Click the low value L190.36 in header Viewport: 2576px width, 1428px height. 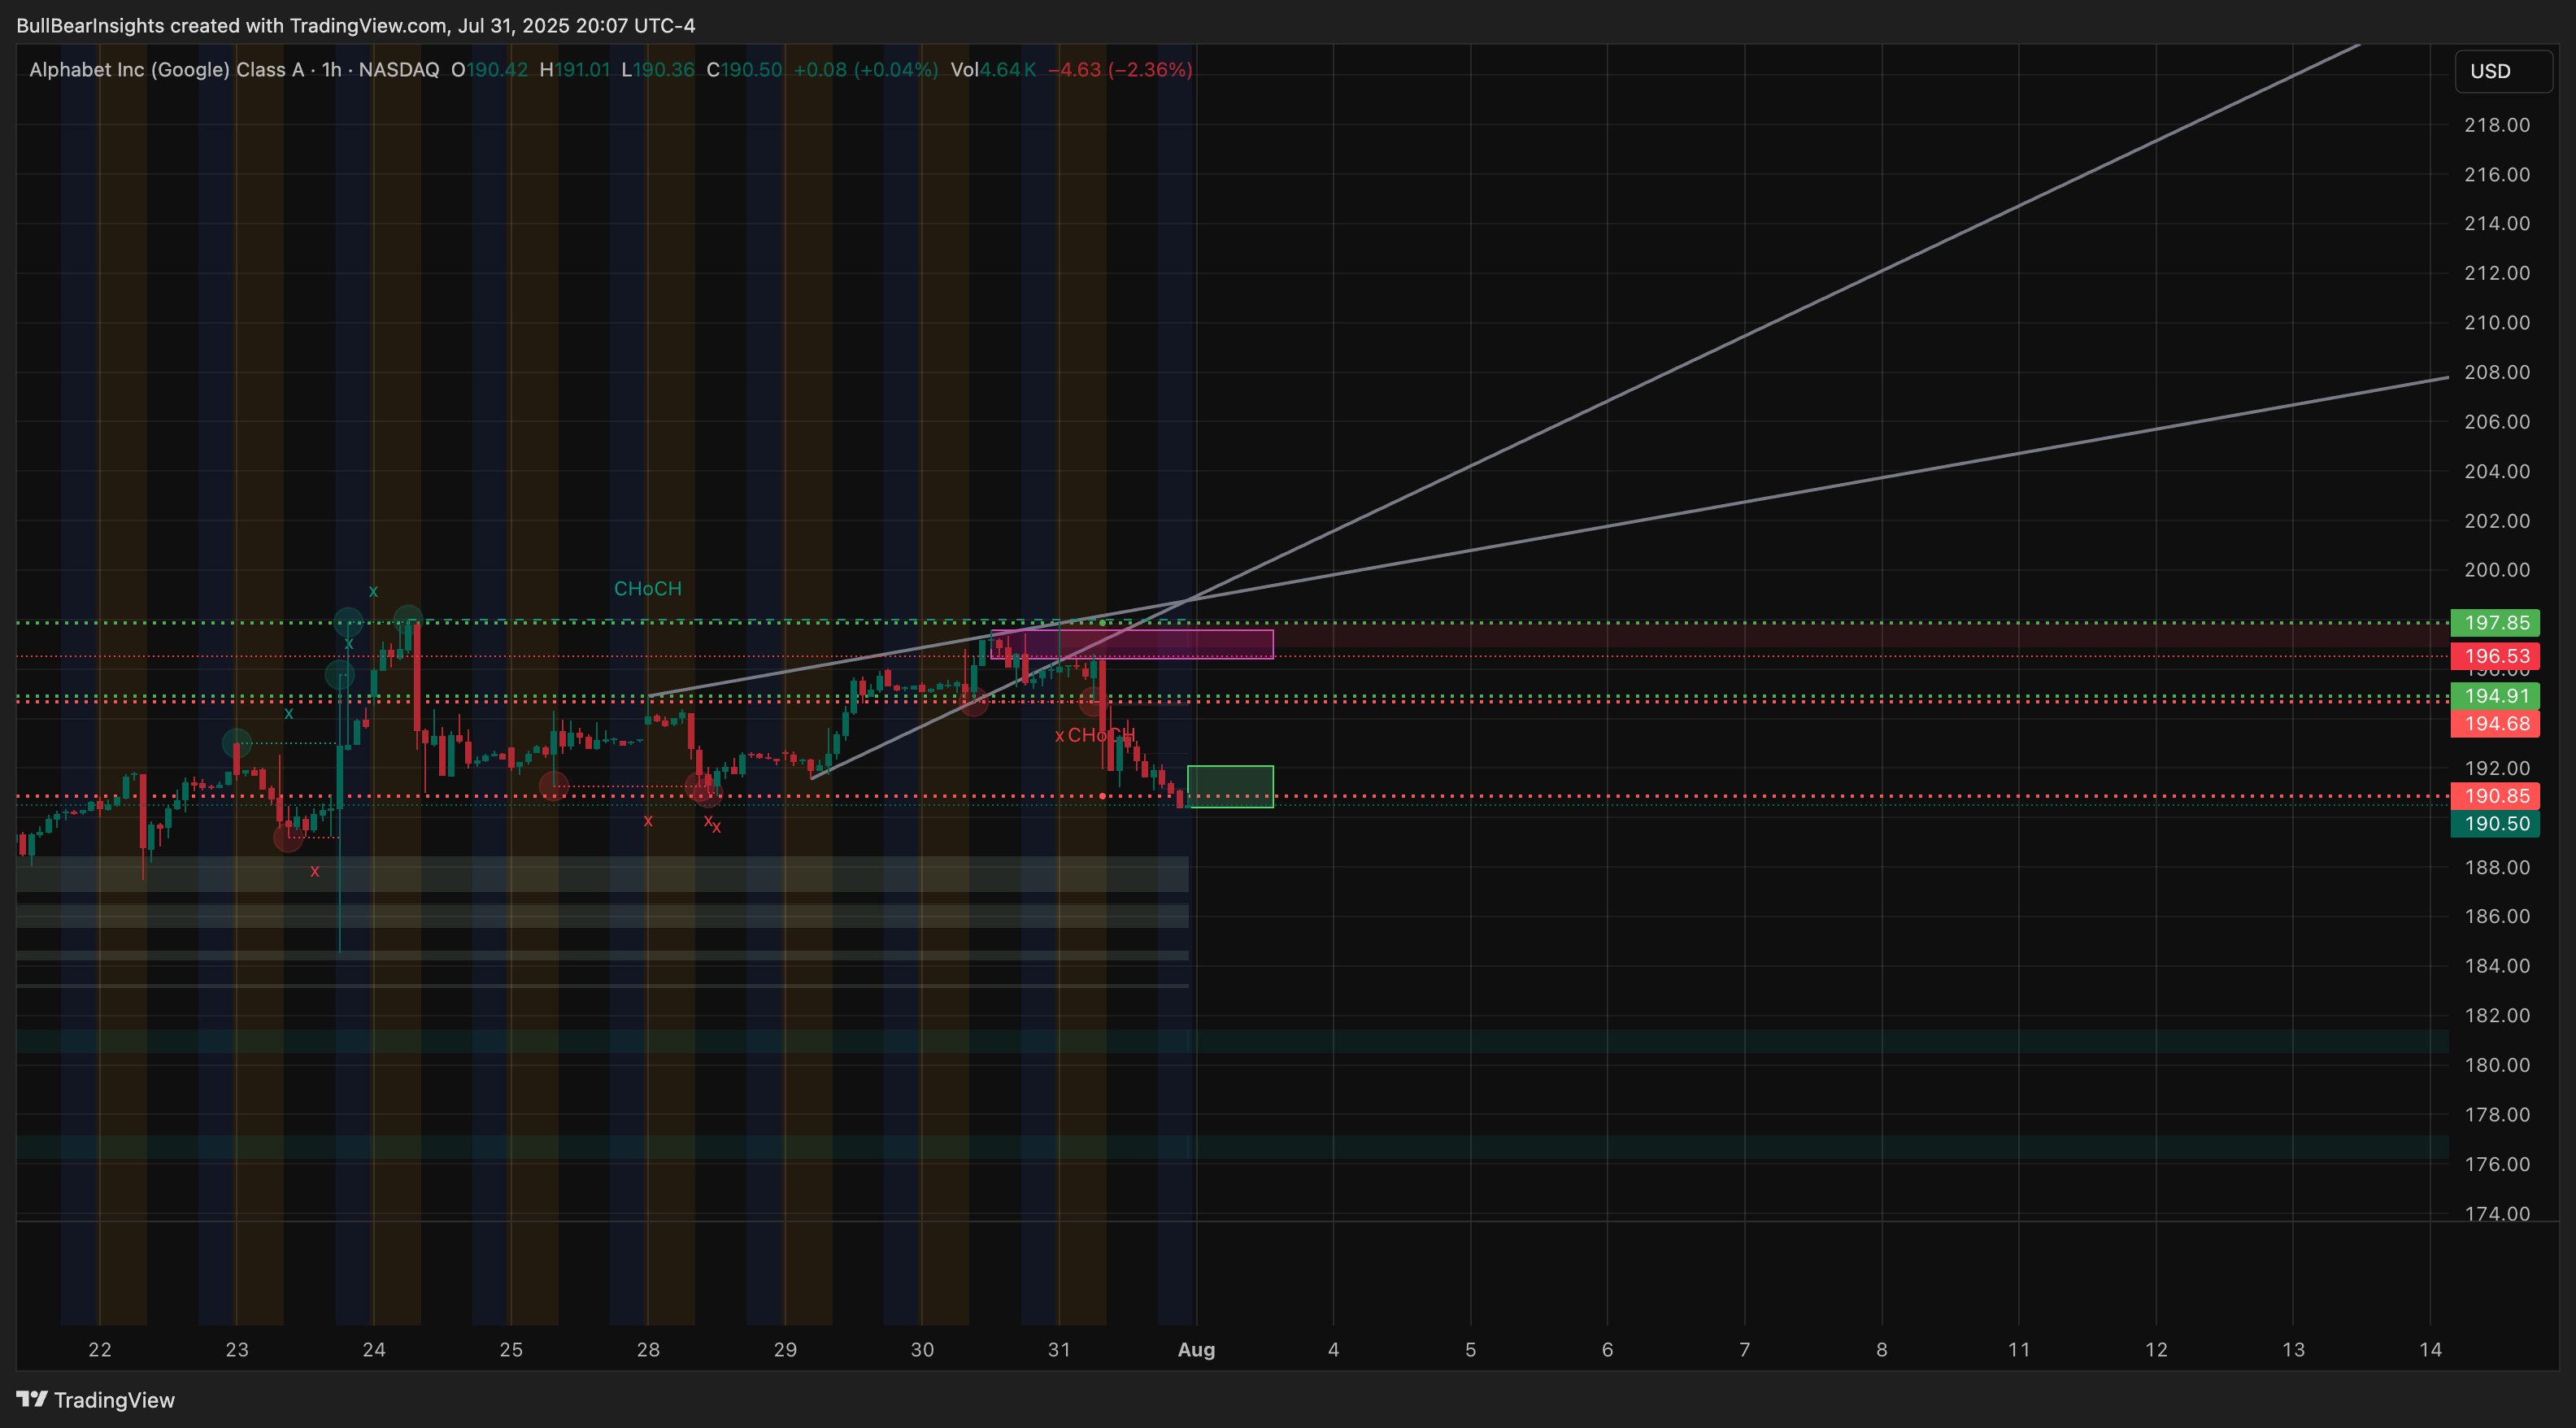coord(658,70)
